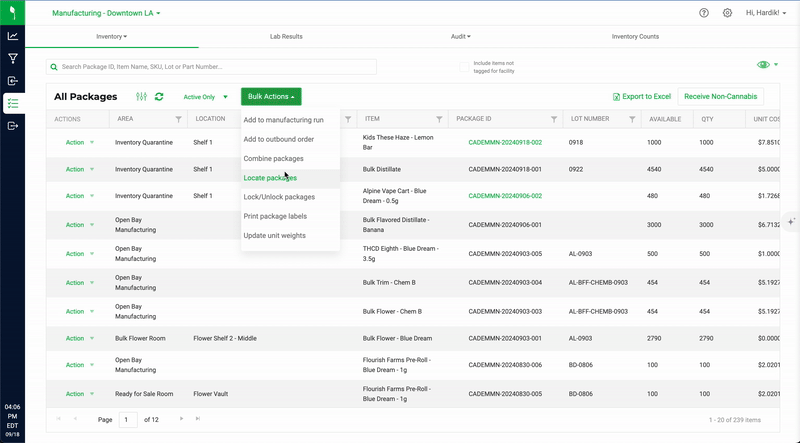800x443 pixels.
Task: Check Include items not tagged for facility
Action: pyautogui.click(x=464, y=67)
